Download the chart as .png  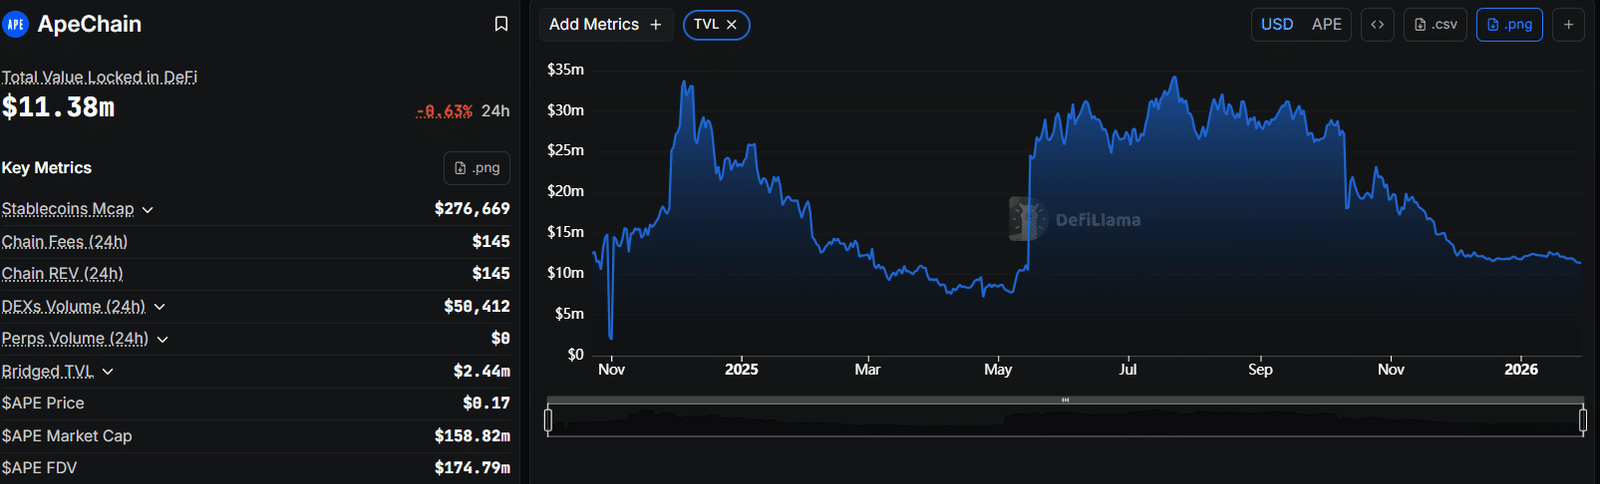[1509, 24]
